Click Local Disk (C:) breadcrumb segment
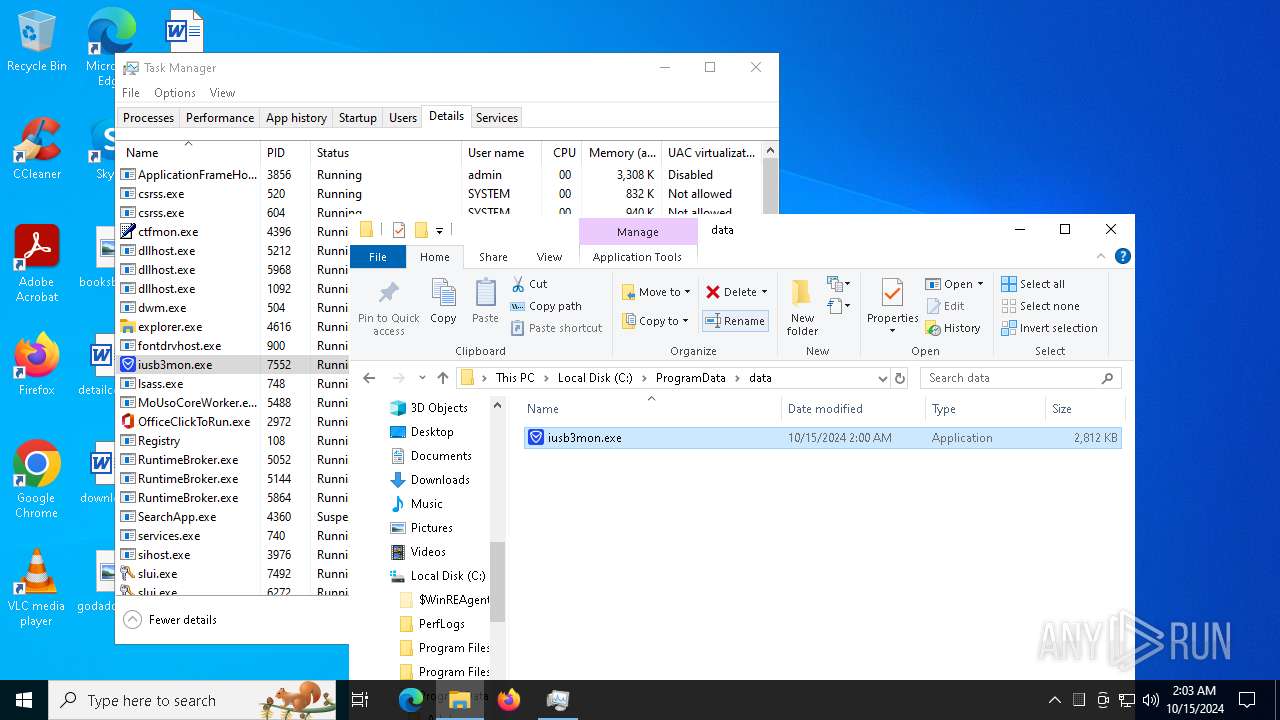This screenshot has width=1280, height=720. pyautogui.click(x=596, y=378)
